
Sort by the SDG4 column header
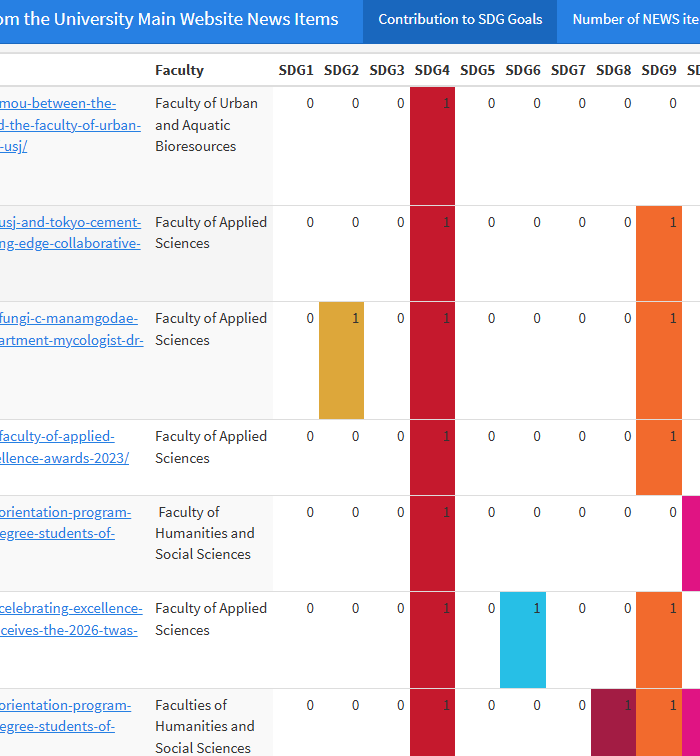point(432,70)
